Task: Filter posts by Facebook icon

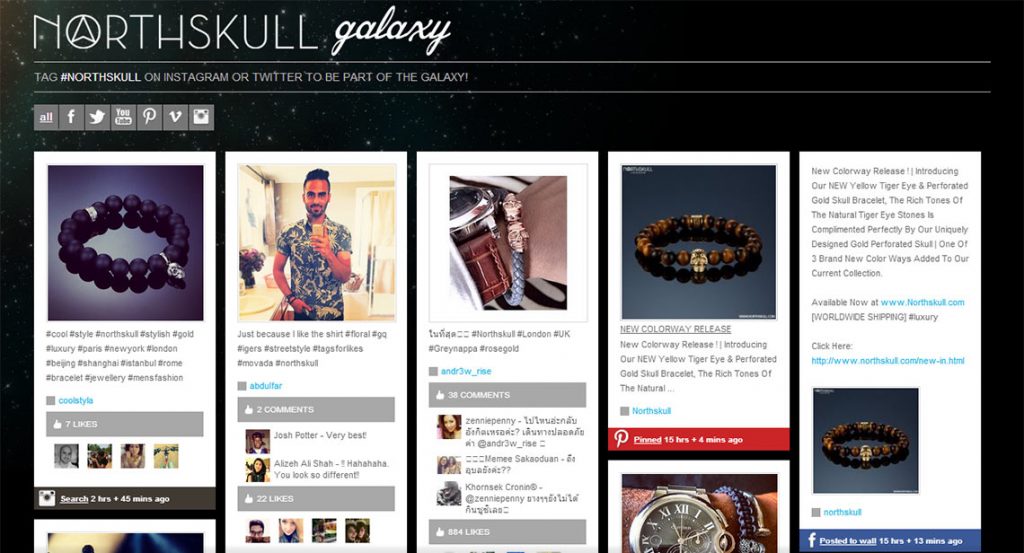Action: click(71, 118)
